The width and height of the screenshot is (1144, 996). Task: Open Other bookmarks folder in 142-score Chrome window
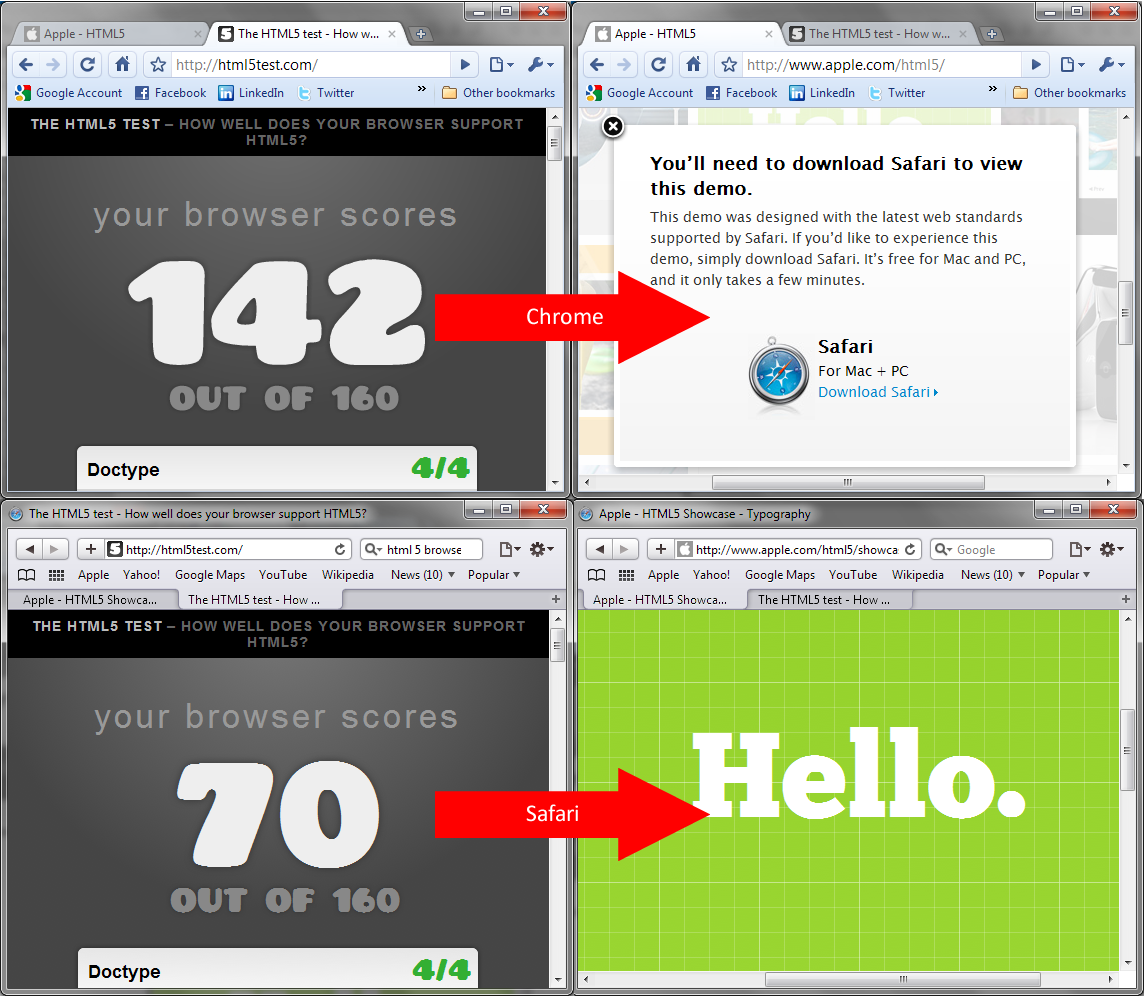click(x=498, y=93)
